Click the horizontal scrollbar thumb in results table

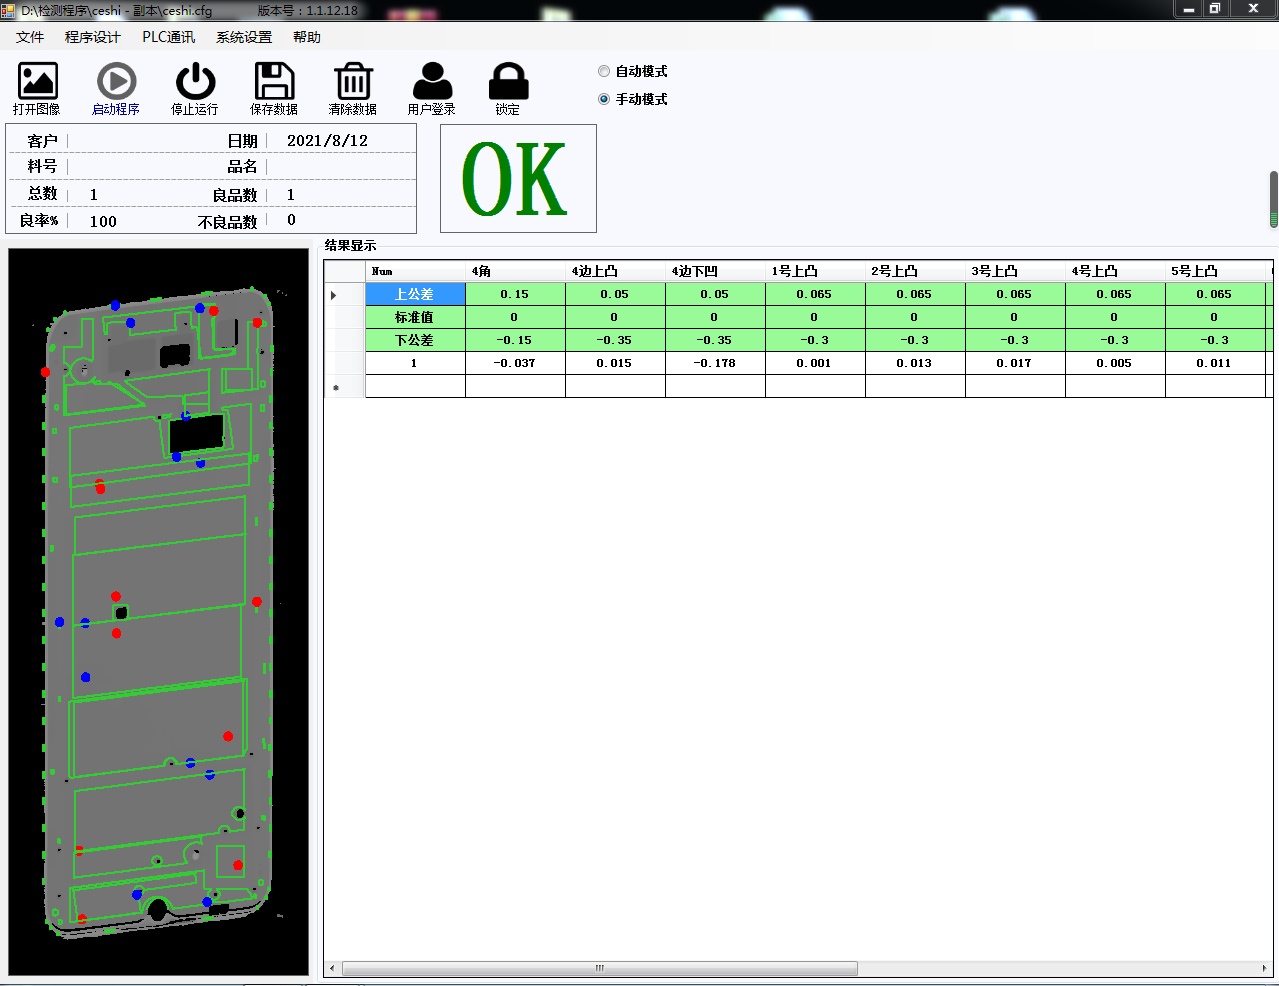click(600, 968)
